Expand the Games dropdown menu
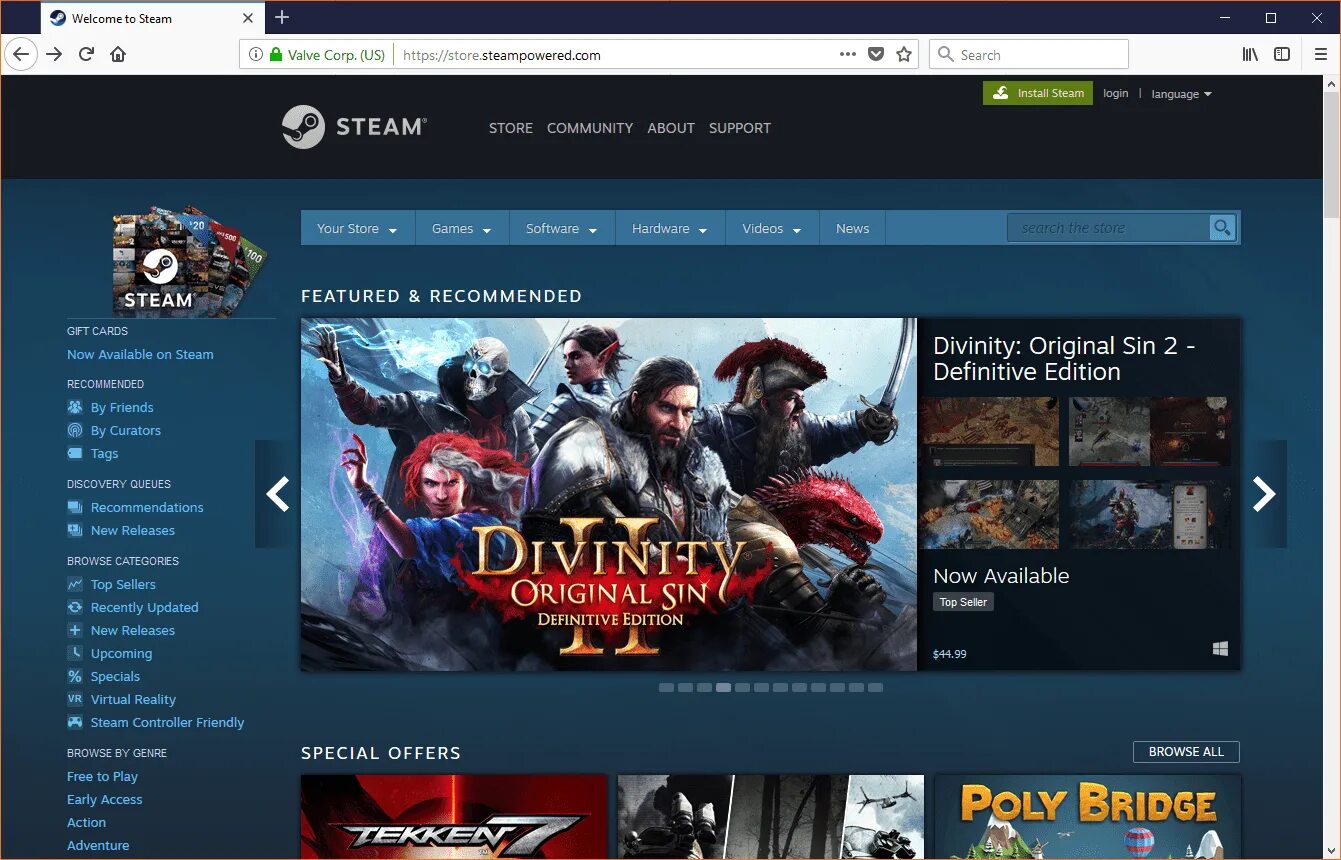Image resolution: width=1341 pixels, height=860 pixels. click(462, 228)
